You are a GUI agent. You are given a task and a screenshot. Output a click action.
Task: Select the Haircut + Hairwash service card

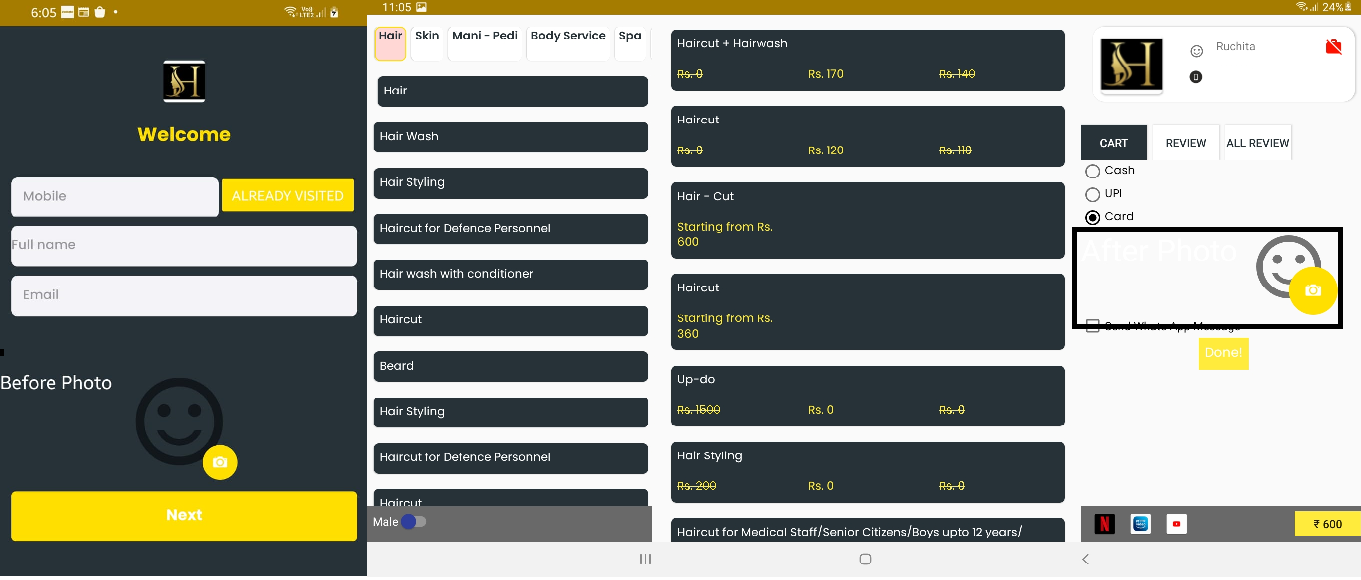tap(867, 60)
